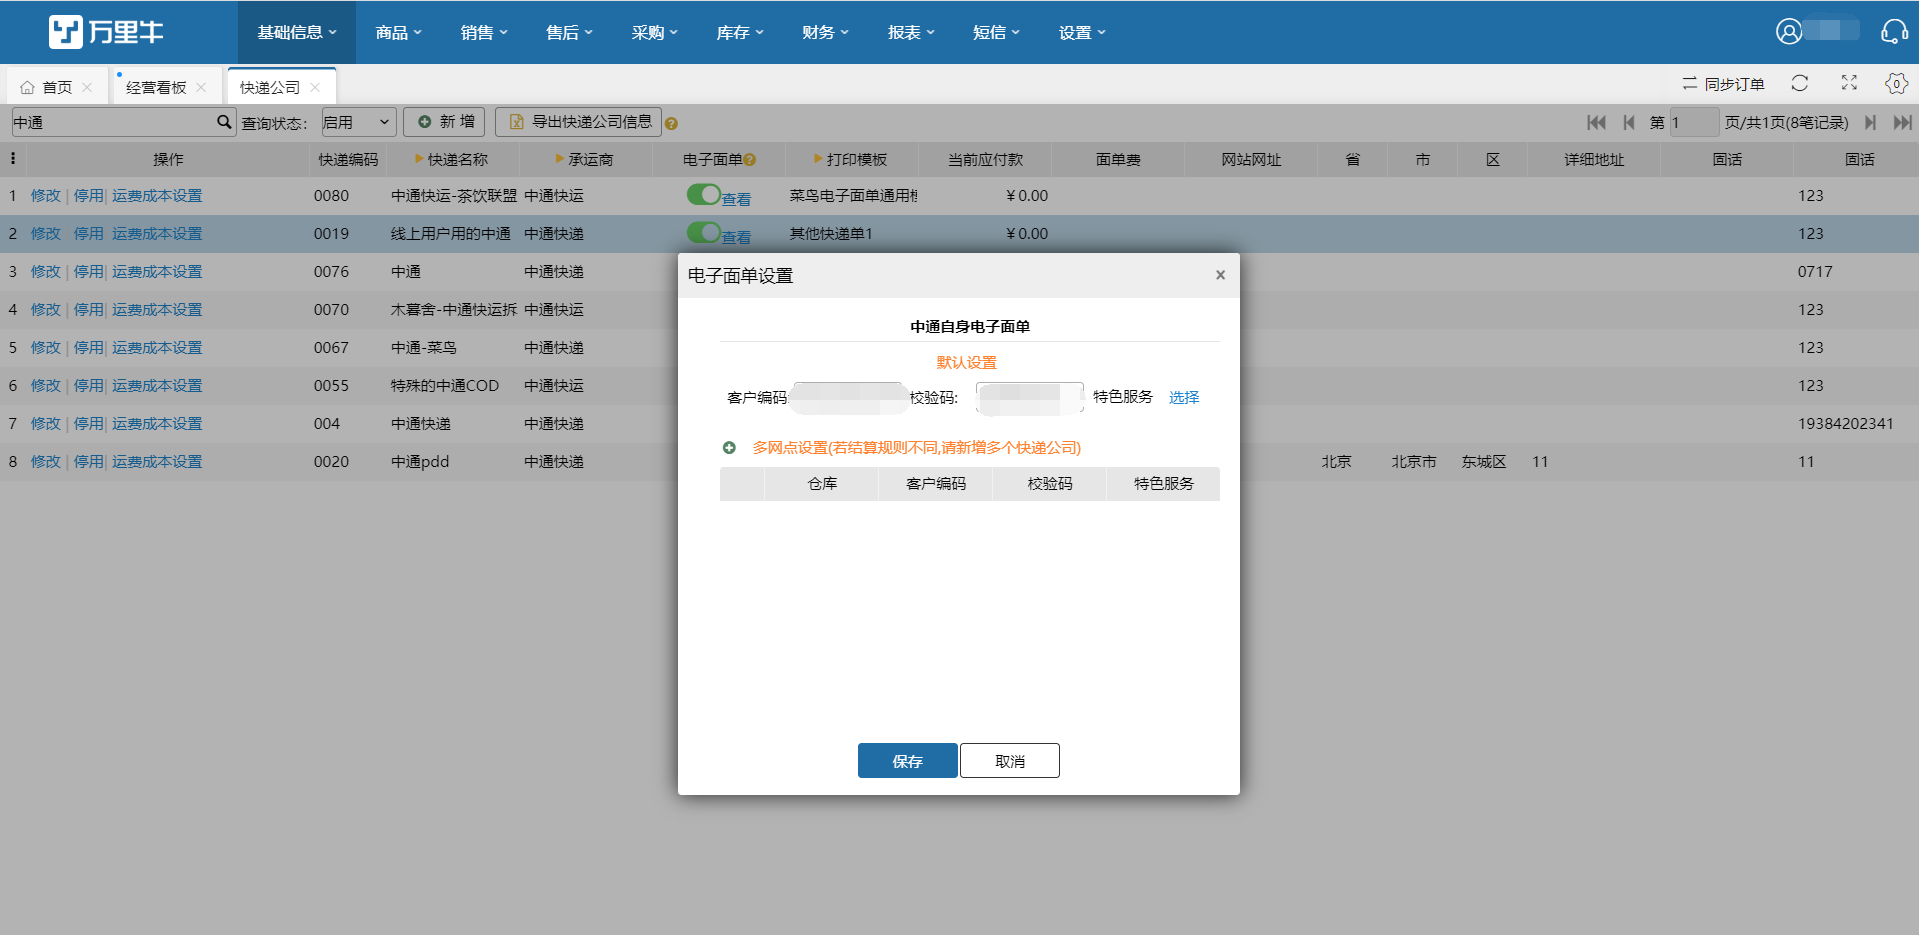Click 查看 link for code 0019
Screen dimensions: 1919x935
(736, 237)
